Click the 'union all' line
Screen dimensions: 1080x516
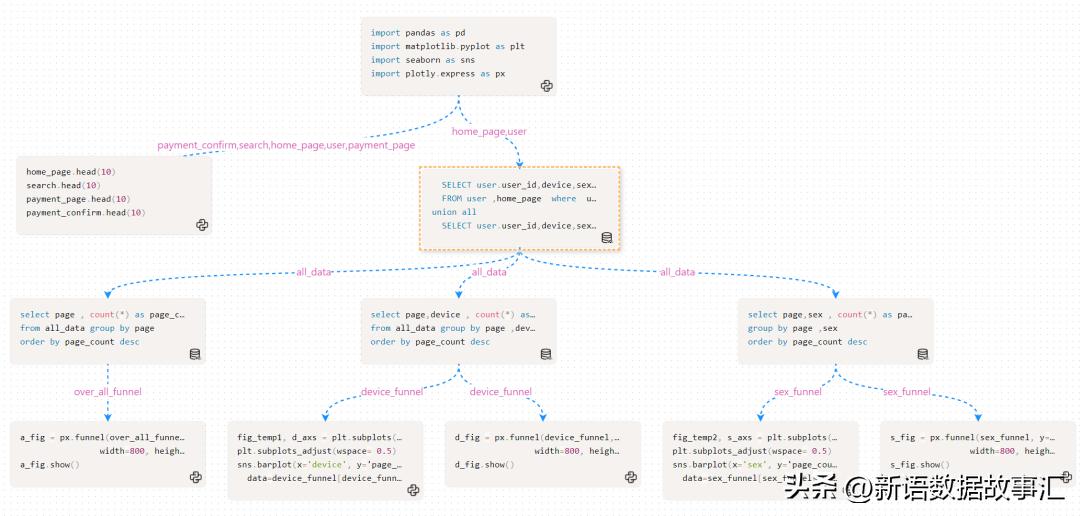coord(454,212)
